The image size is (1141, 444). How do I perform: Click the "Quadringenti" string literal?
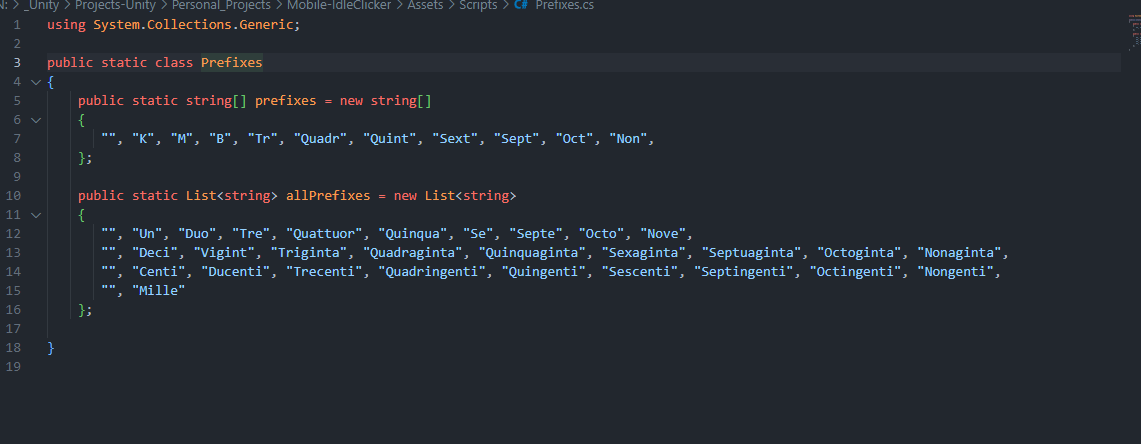(432, 271)
